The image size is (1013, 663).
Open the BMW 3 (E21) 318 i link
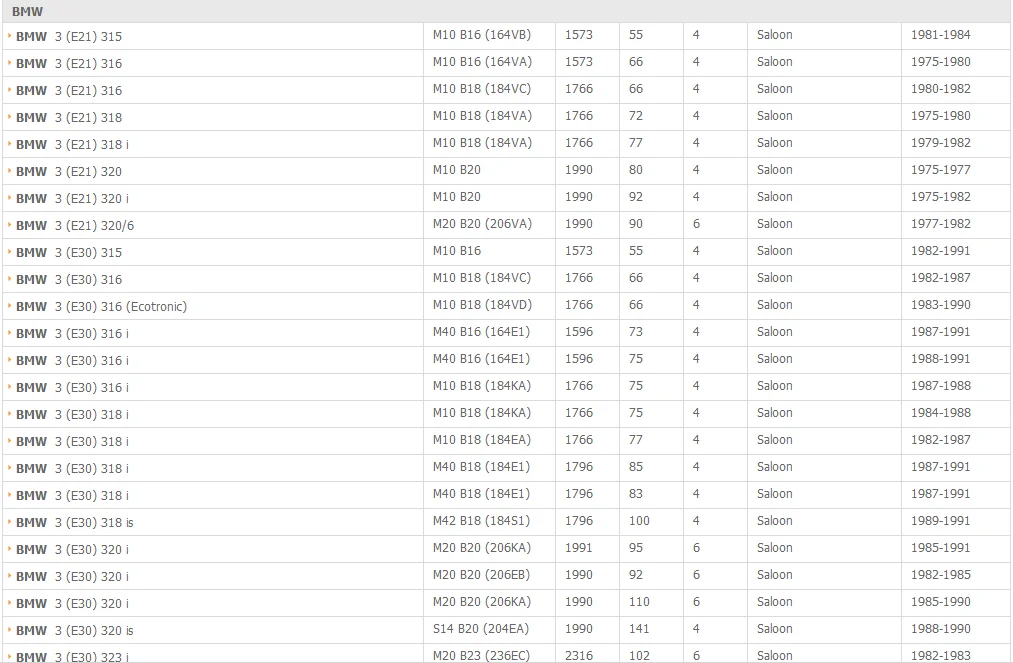[x=72, y=145]
